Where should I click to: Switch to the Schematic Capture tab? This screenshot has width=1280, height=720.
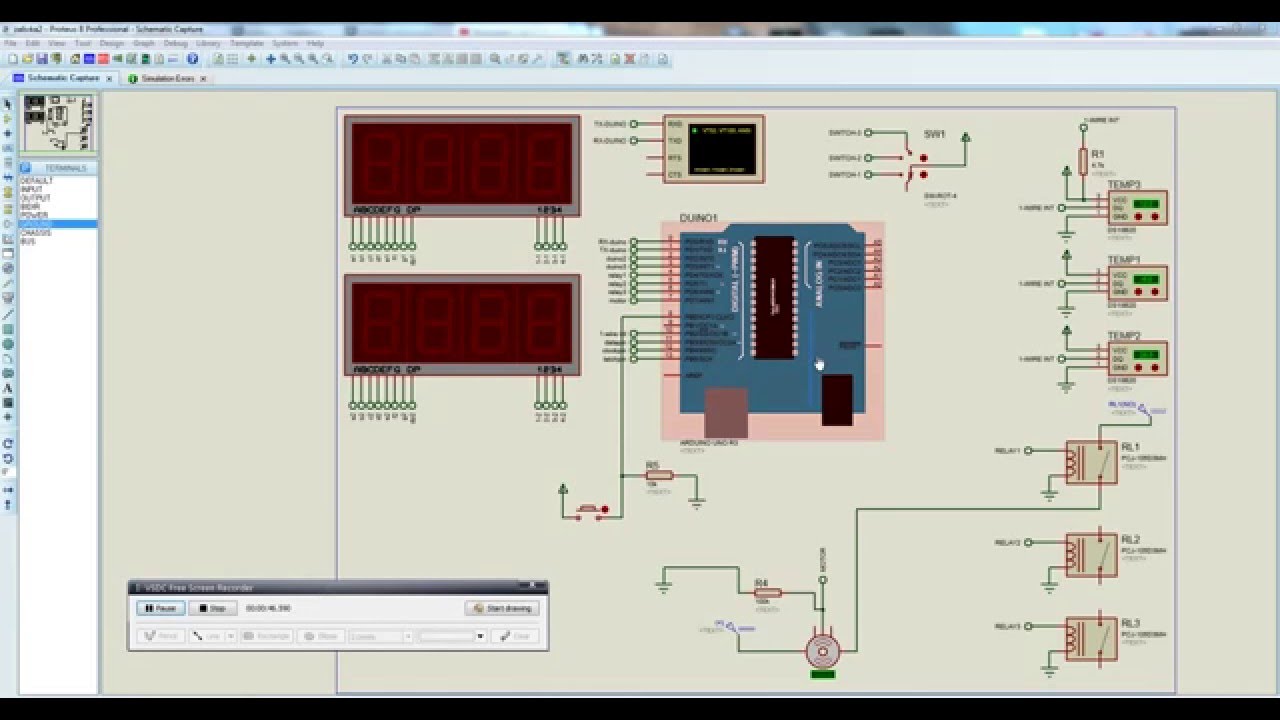pos(63,78)
